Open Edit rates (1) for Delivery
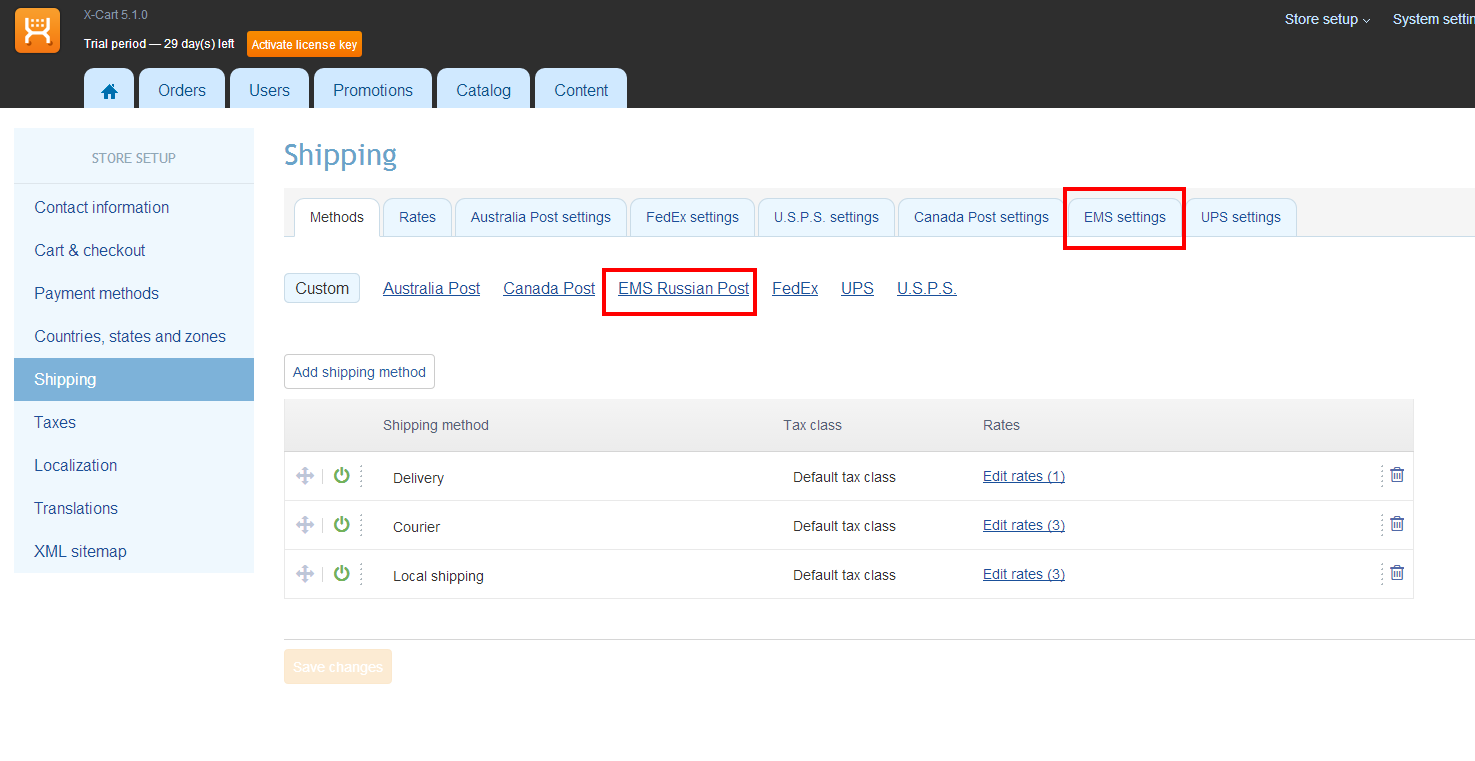This screenshot has width=1475, height=761. pos(1023,477)
